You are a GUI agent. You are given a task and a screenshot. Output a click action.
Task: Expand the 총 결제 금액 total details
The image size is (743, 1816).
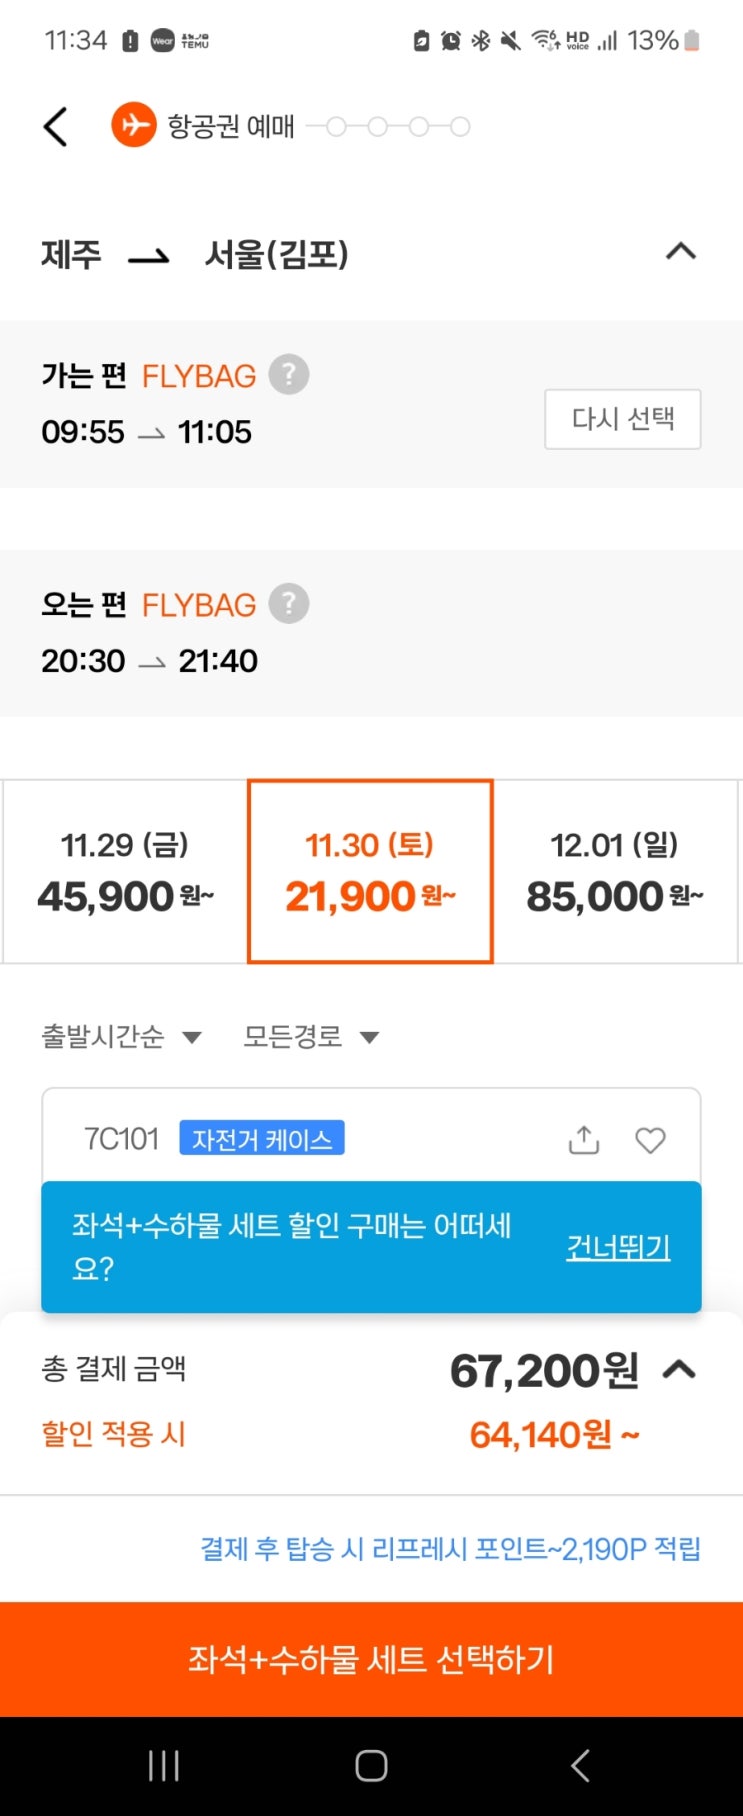pos(680,1370)
